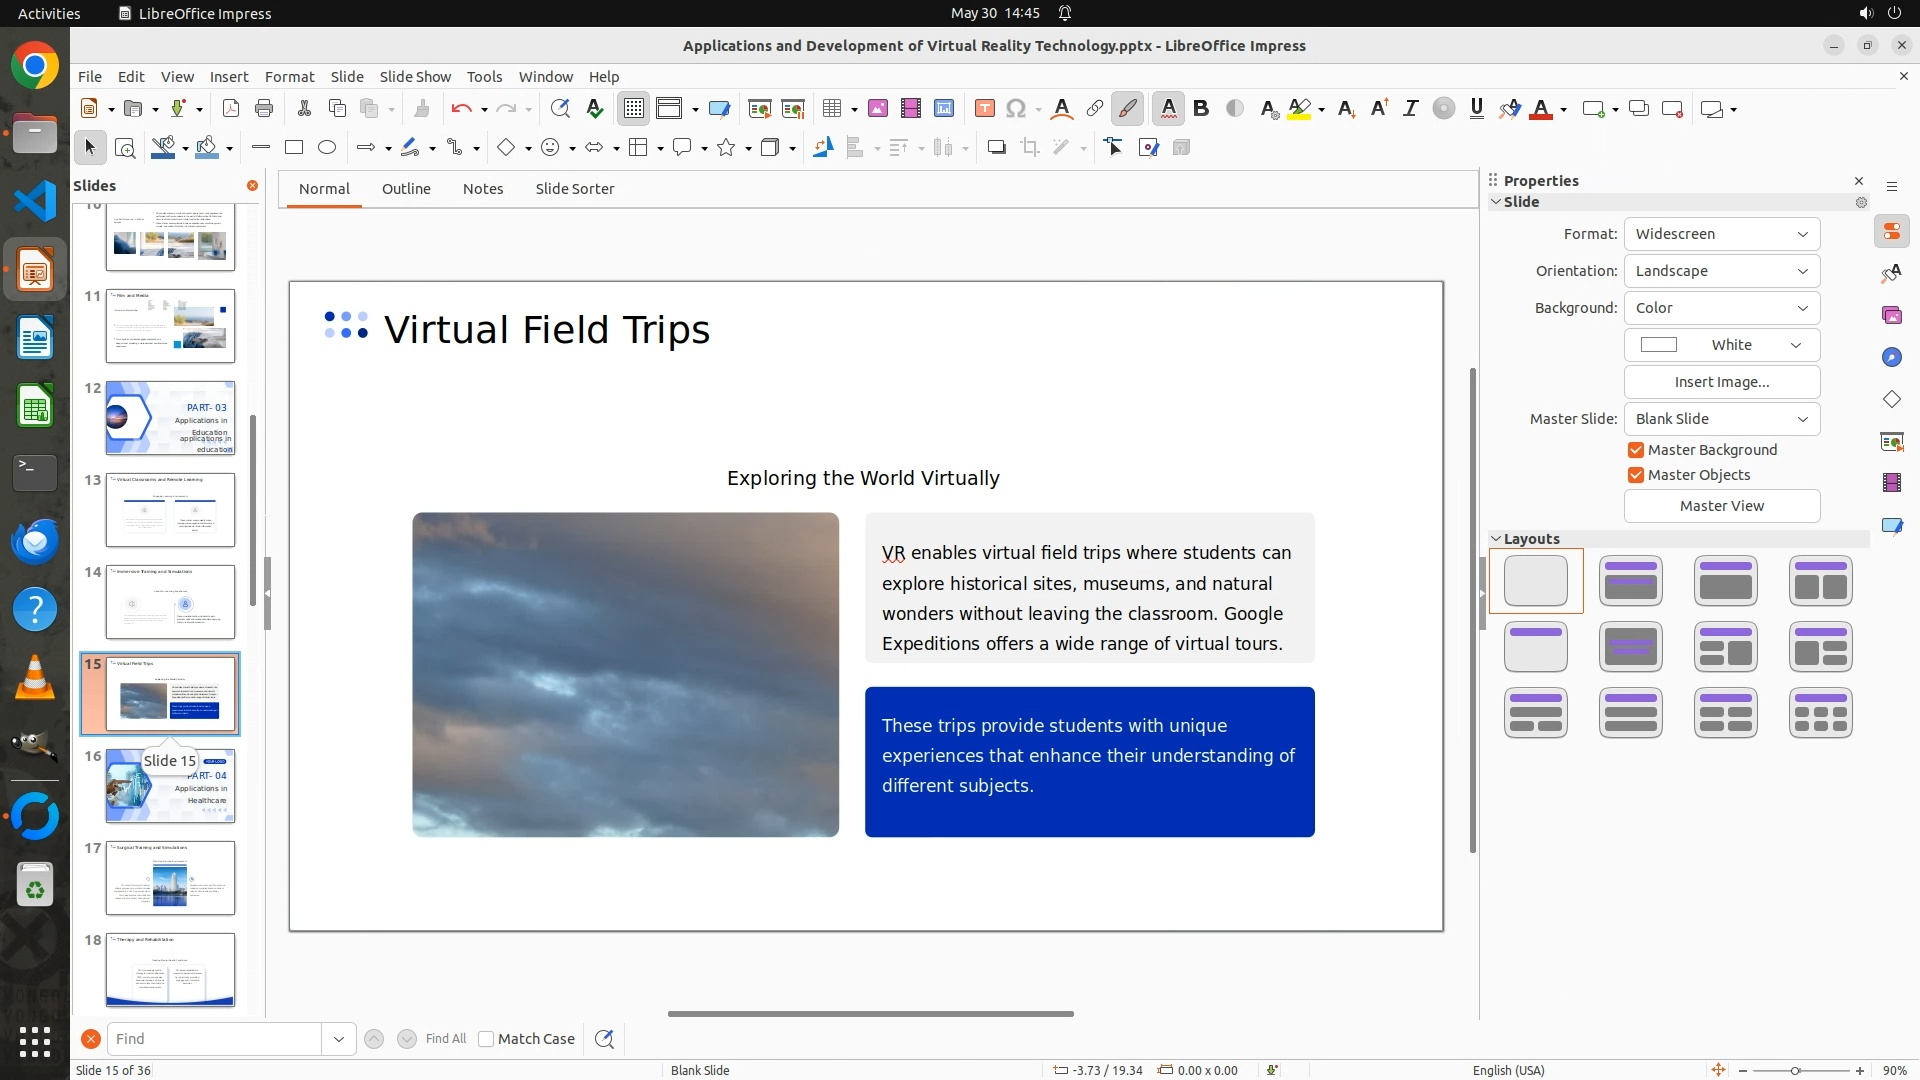Open the White background color swatch
Screen dimensions: 1920x1080
pyautogui.click(x=1721, y=345)
